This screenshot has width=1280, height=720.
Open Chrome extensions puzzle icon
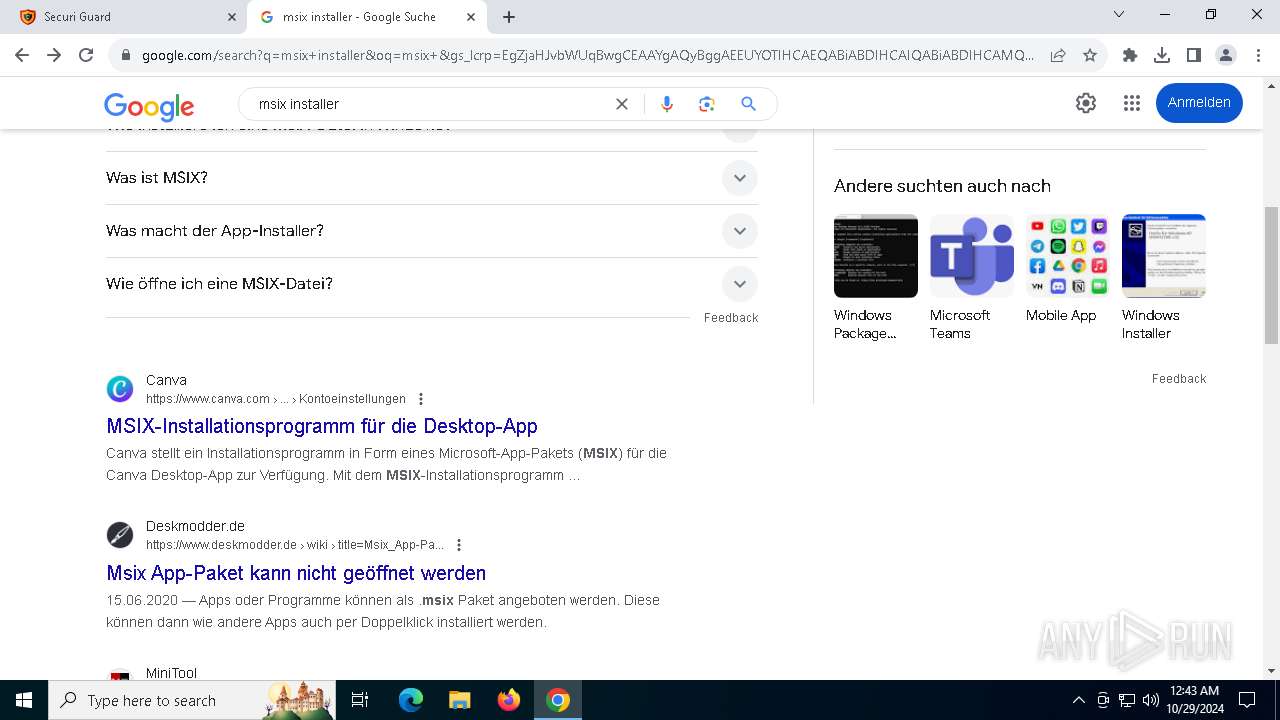point(1130,55)
